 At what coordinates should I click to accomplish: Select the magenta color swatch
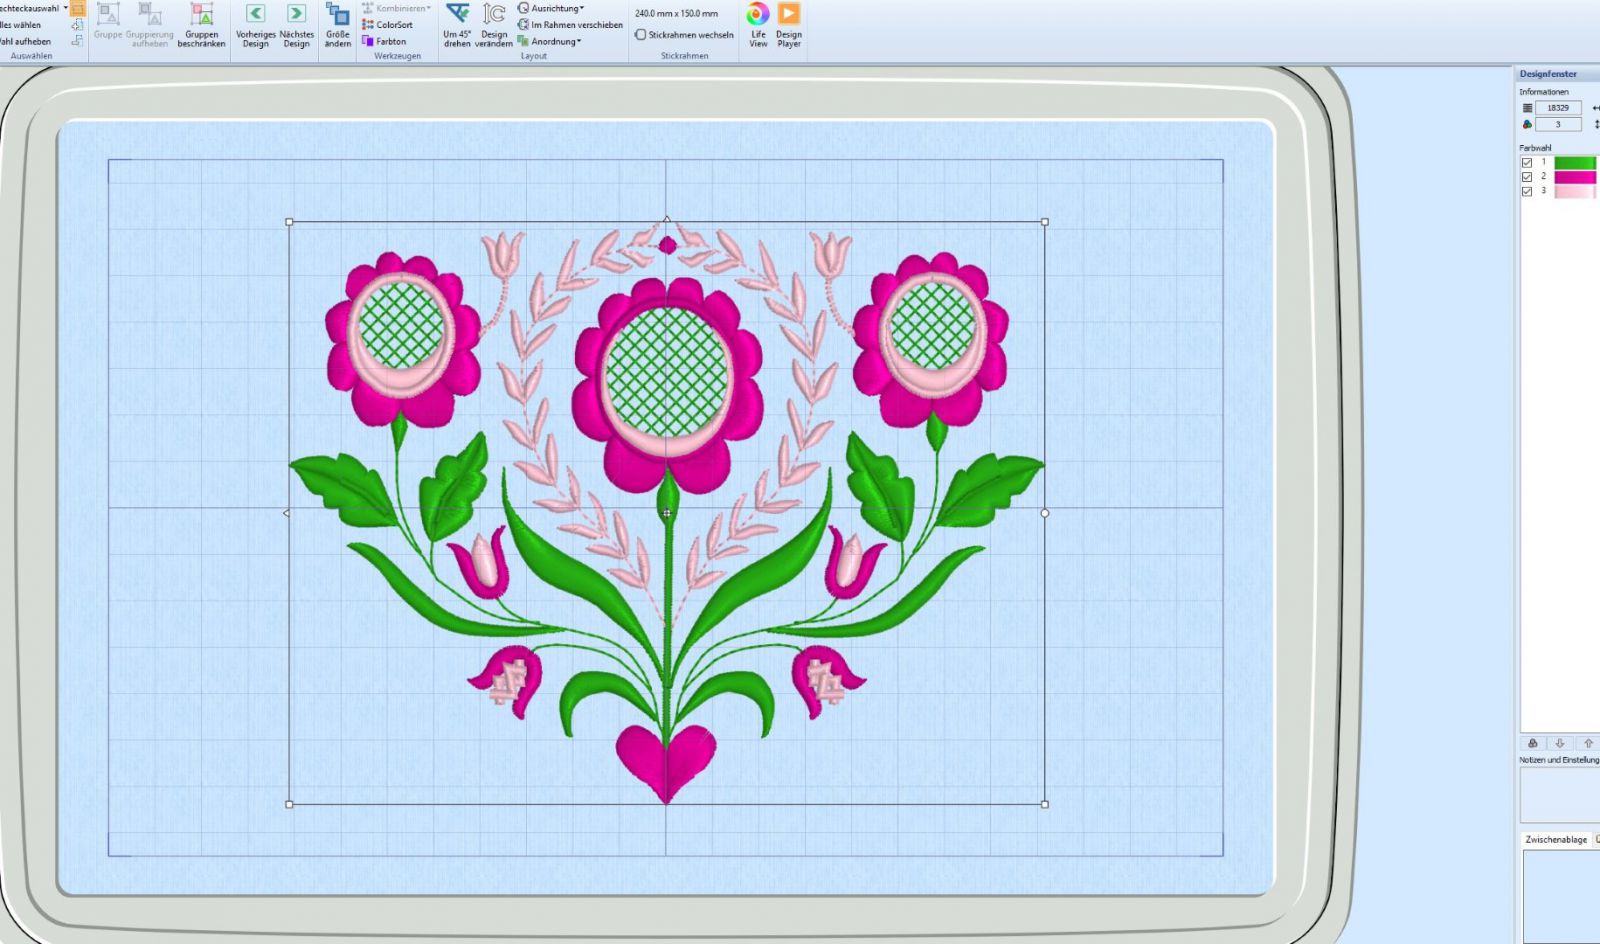[x=1575, y=177]
